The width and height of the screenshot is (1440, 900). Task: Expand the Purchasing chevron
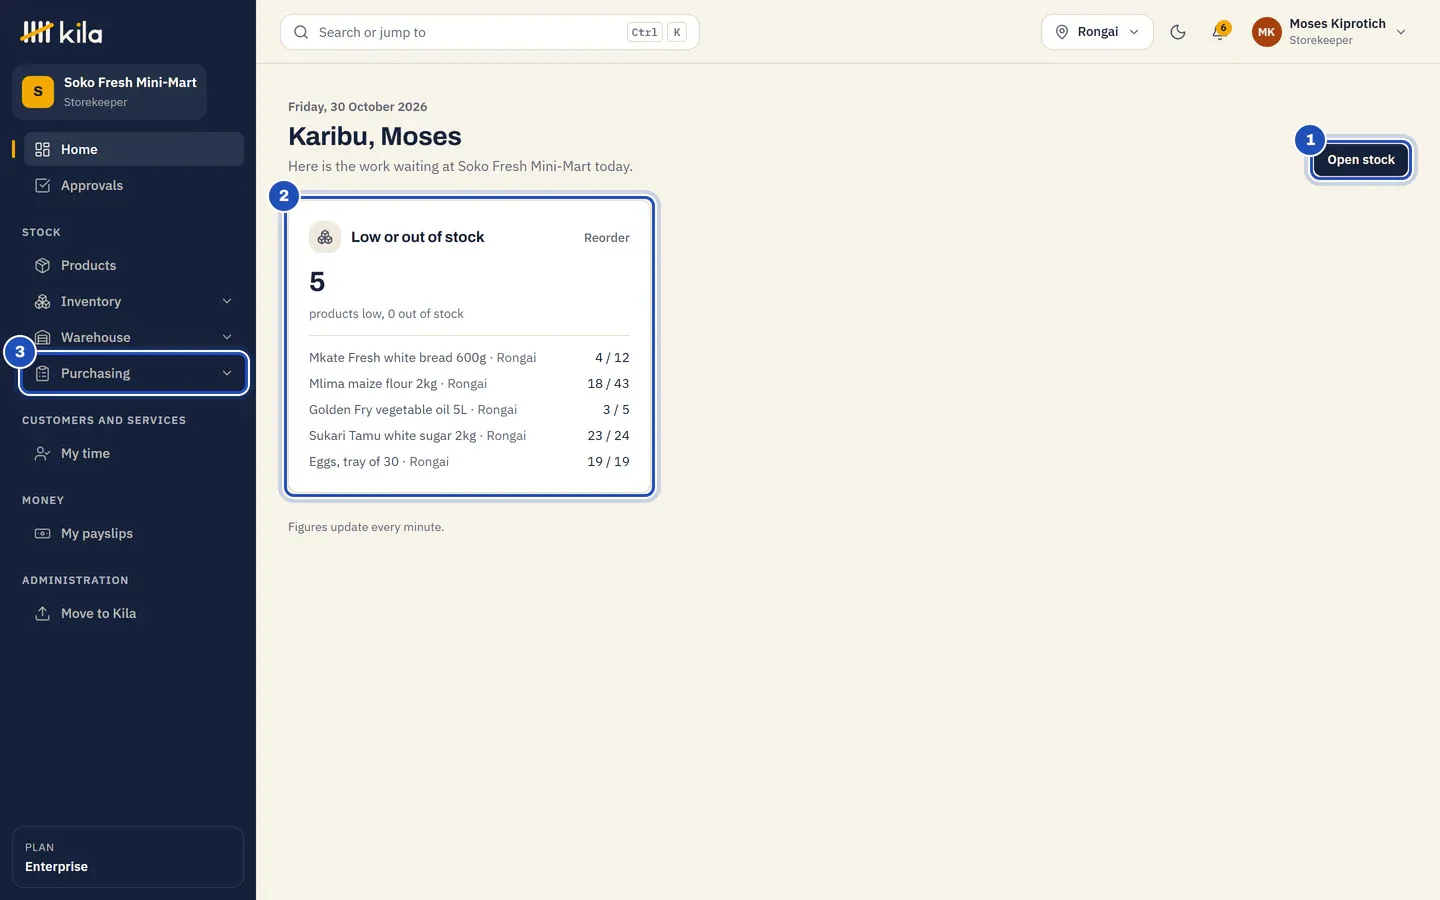pyautogui.click(x=227, y=373)
